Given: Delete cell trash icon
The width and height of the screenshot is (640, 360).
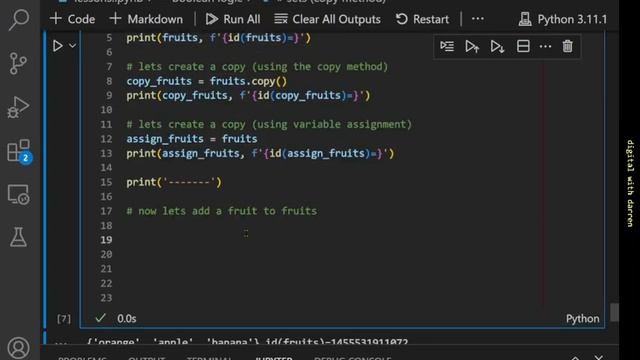Looking at the screenshot, I should tap(567, 46).
